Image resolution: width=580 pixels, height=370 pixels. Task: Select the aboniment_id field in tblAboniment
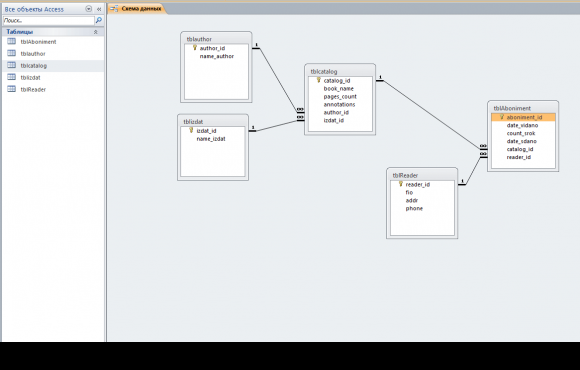click(x=523, y=117)
